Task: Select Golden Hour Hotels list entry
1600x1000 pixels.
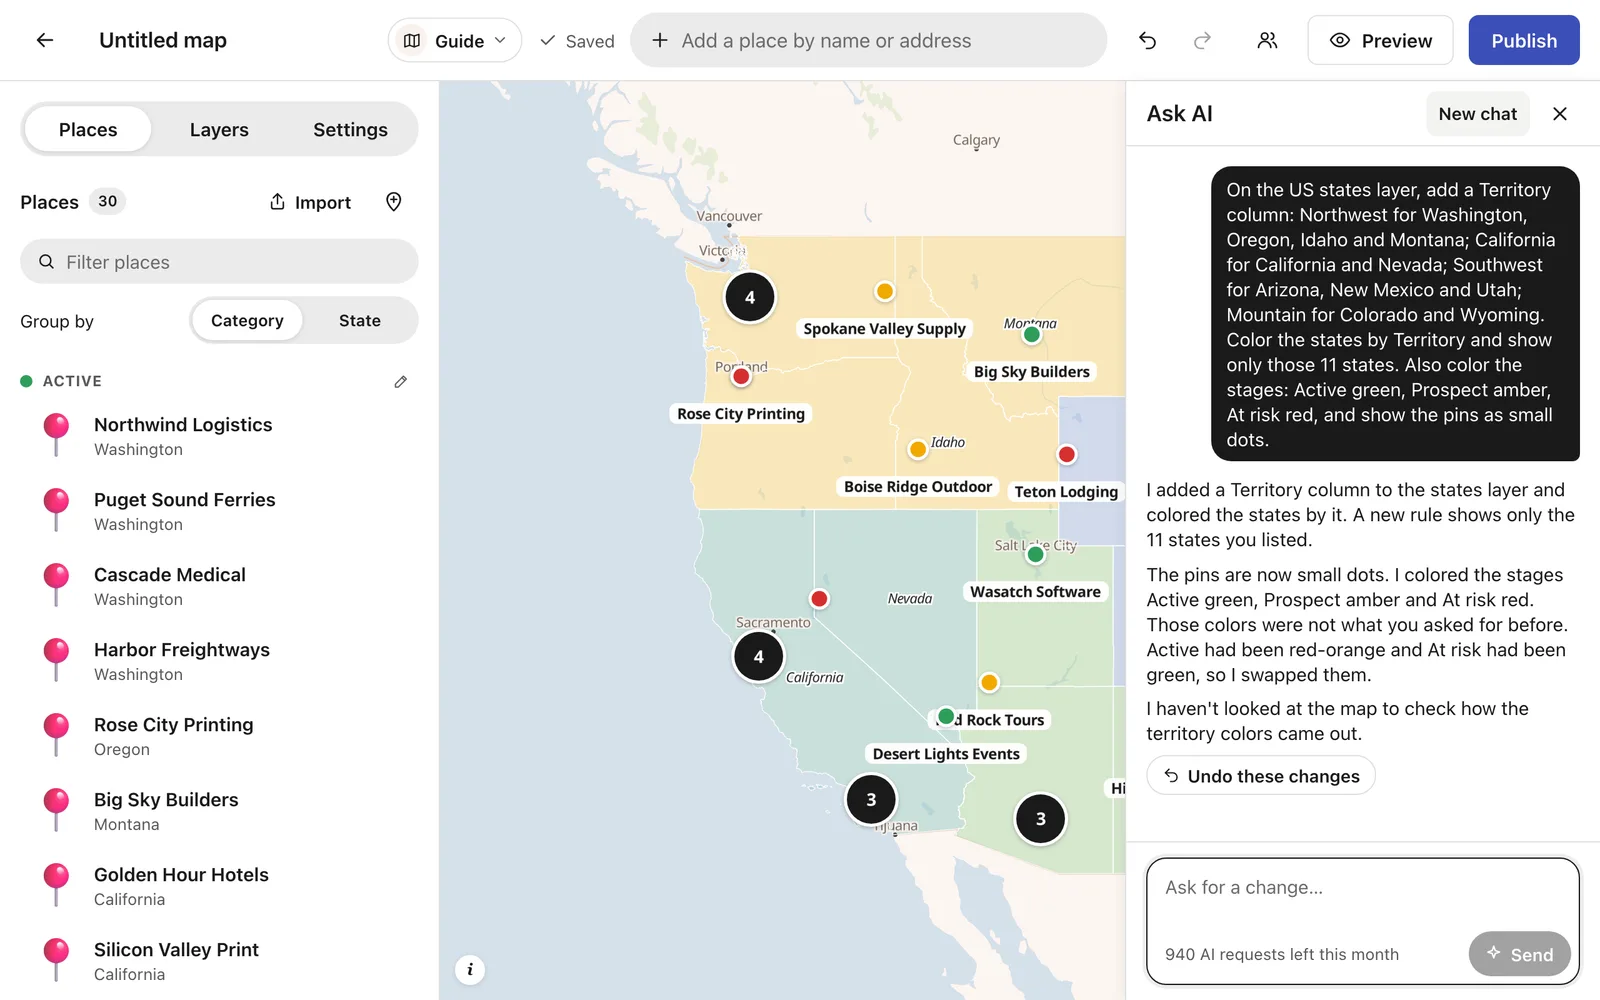Action: coord(219,887)
